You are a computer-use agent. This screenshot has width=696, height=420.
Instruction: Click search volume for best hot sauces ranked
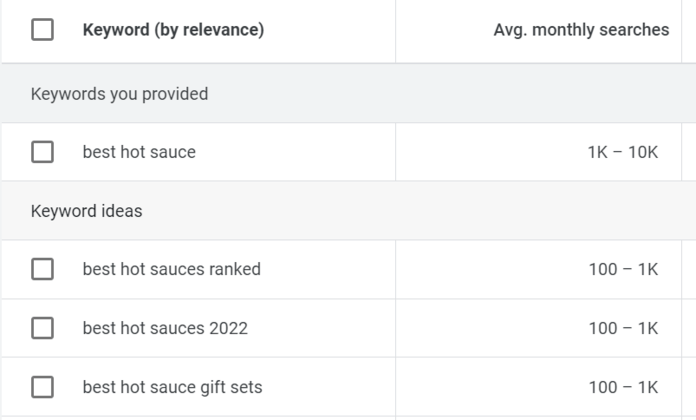[x=623, y=269]
